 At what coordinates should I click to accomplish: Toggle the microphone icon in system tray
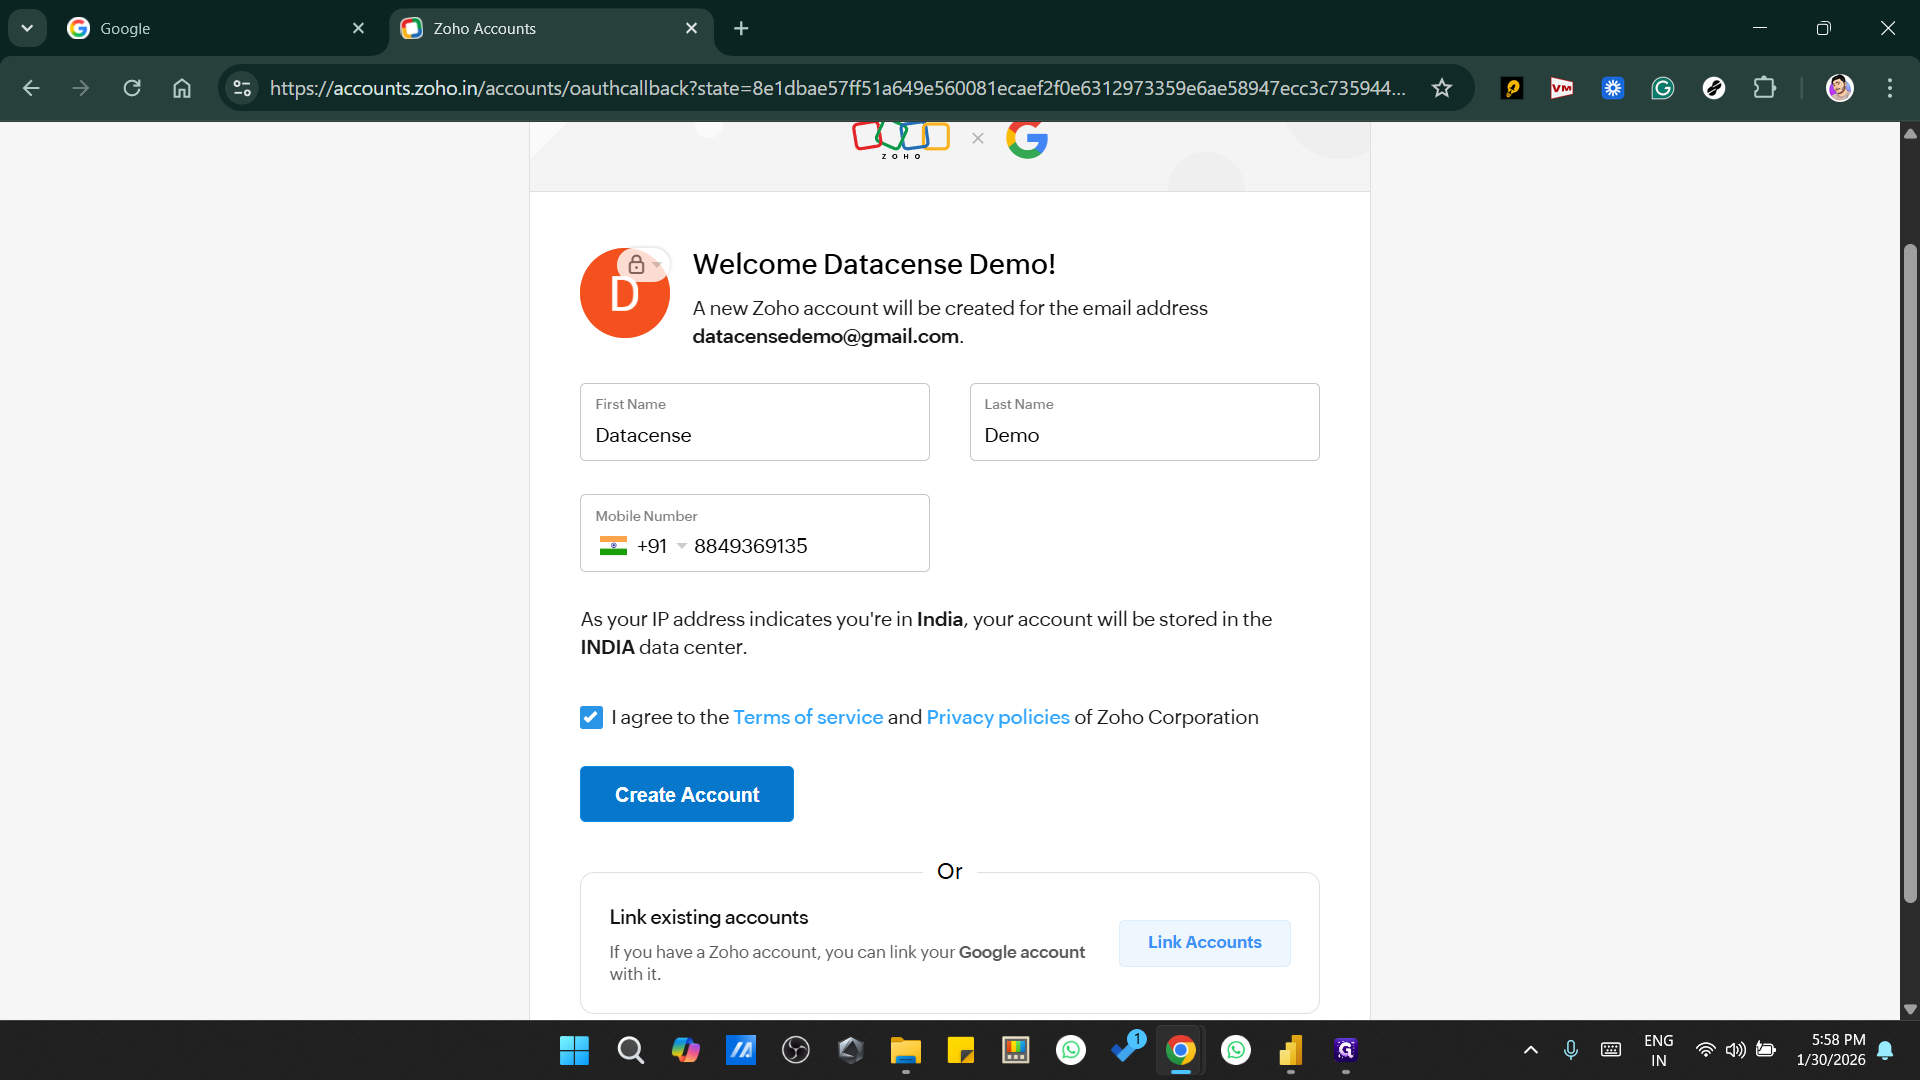click(1570, 1050)
